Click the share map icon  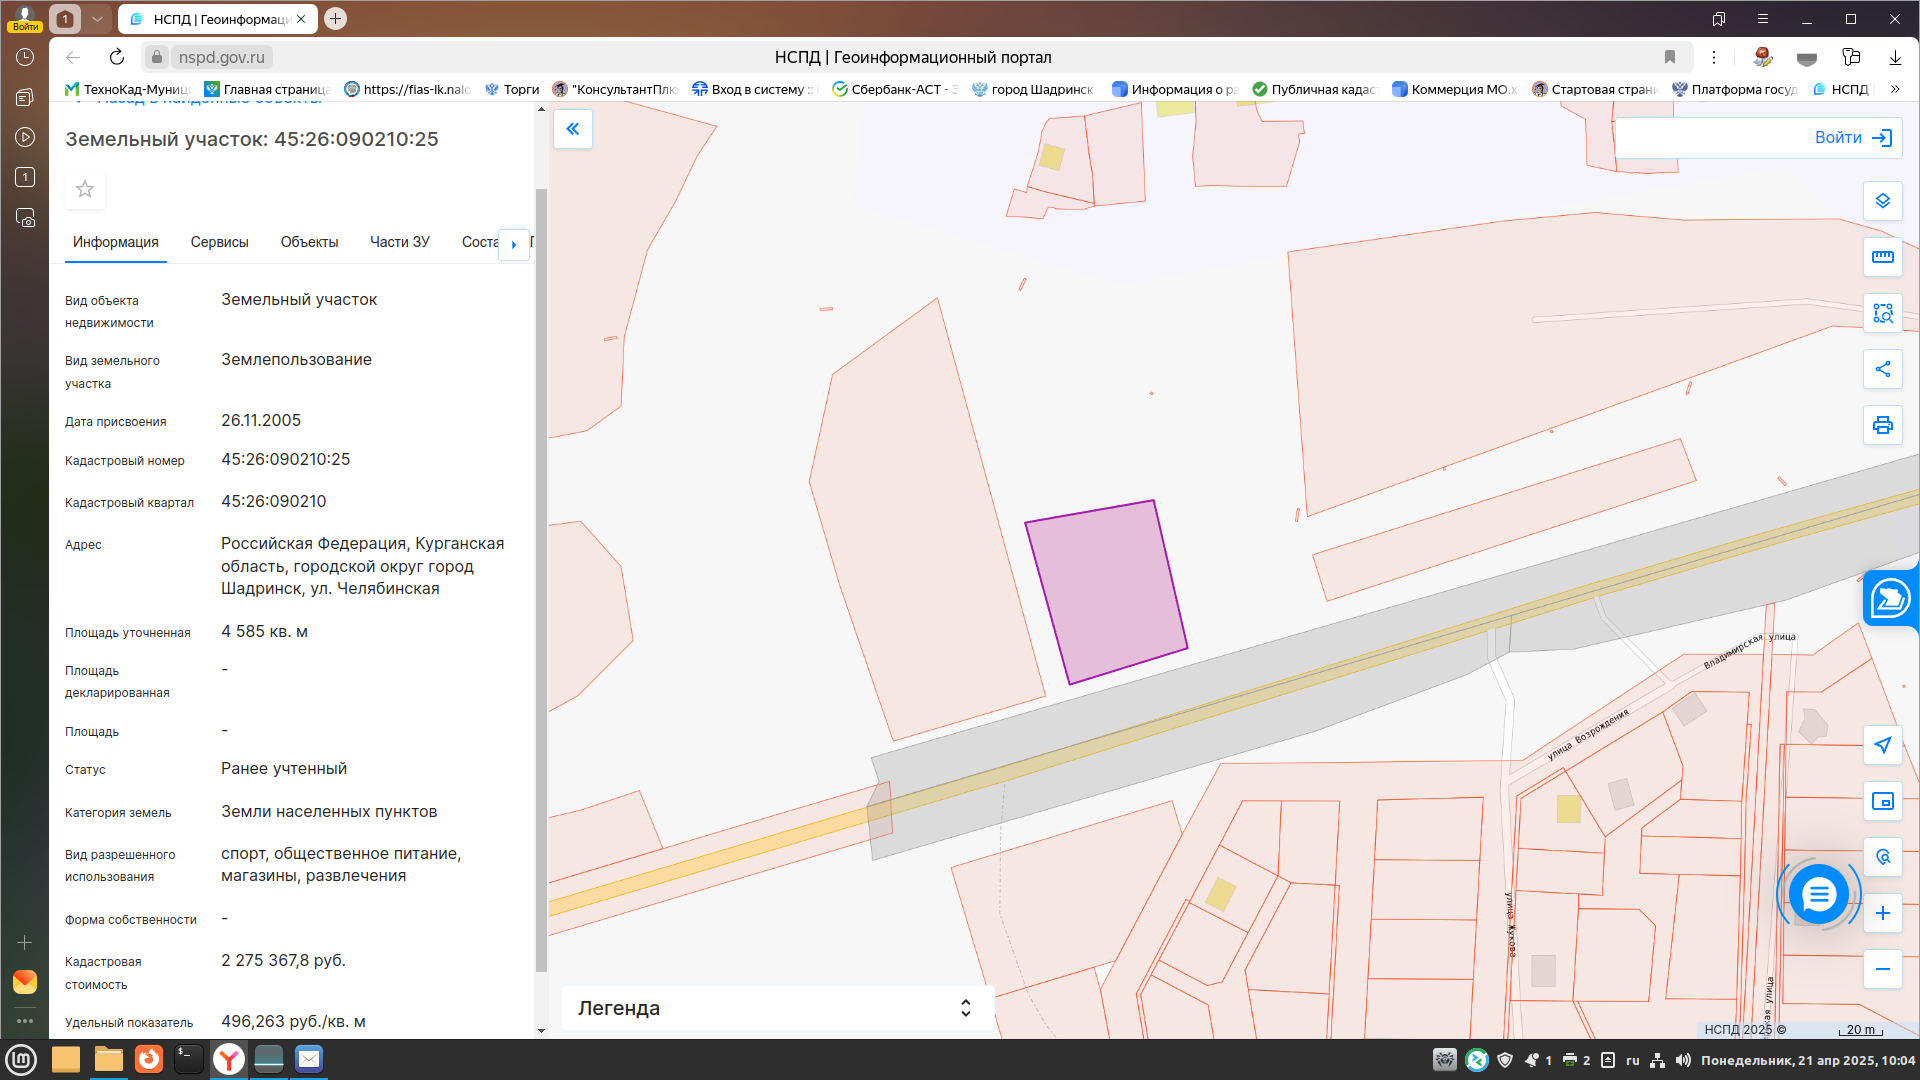point(1882,369)
